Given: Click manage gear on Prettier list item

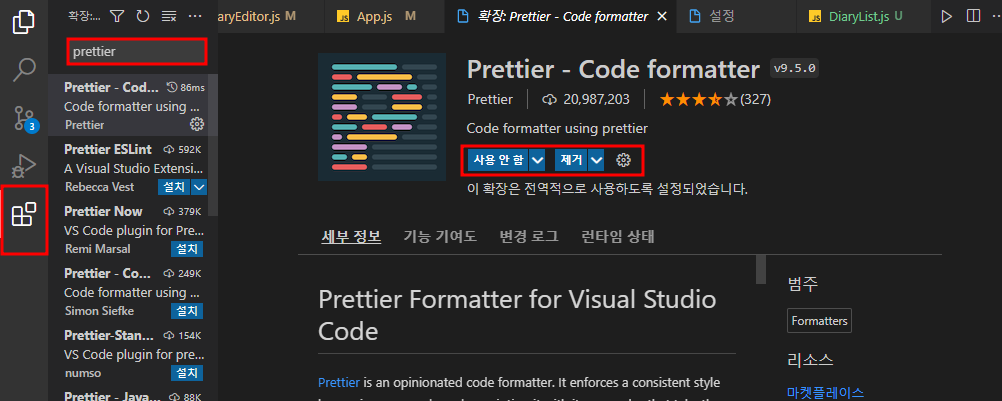Looking at the screenshot, I should [x=197, y=124].
